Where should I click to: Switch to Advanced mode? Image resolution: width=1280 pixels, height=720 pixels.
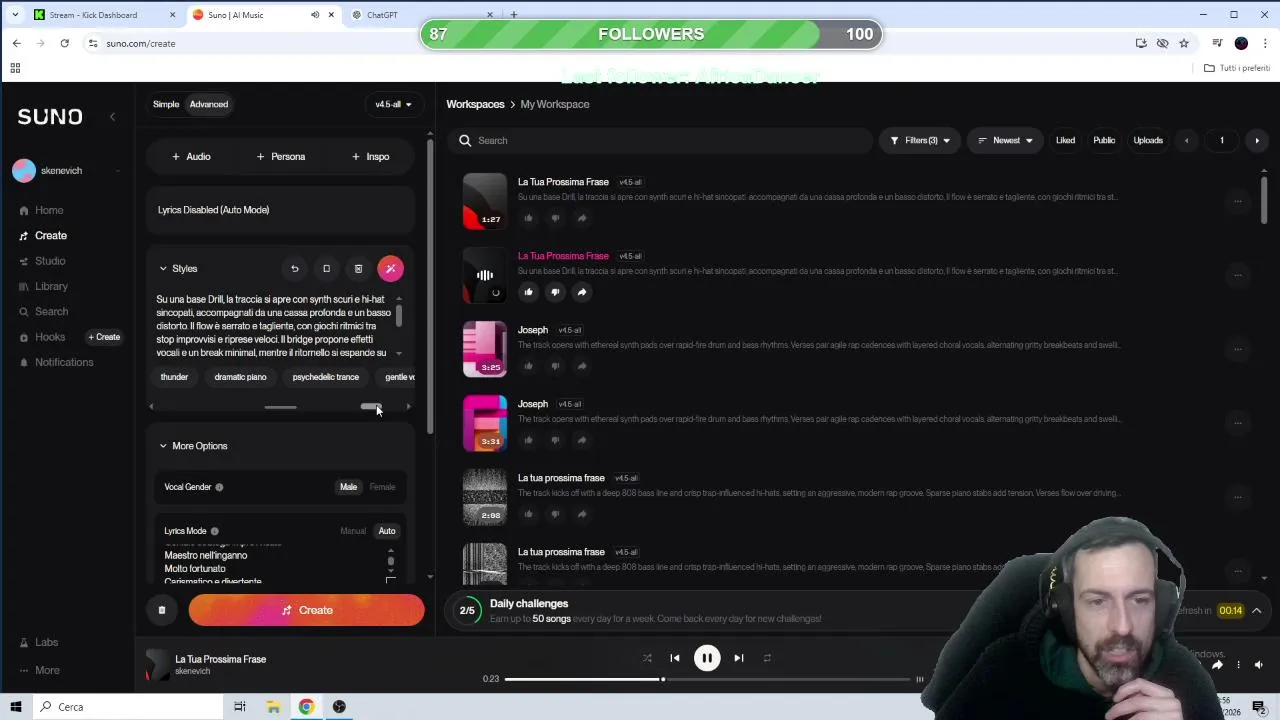[209, 104]
